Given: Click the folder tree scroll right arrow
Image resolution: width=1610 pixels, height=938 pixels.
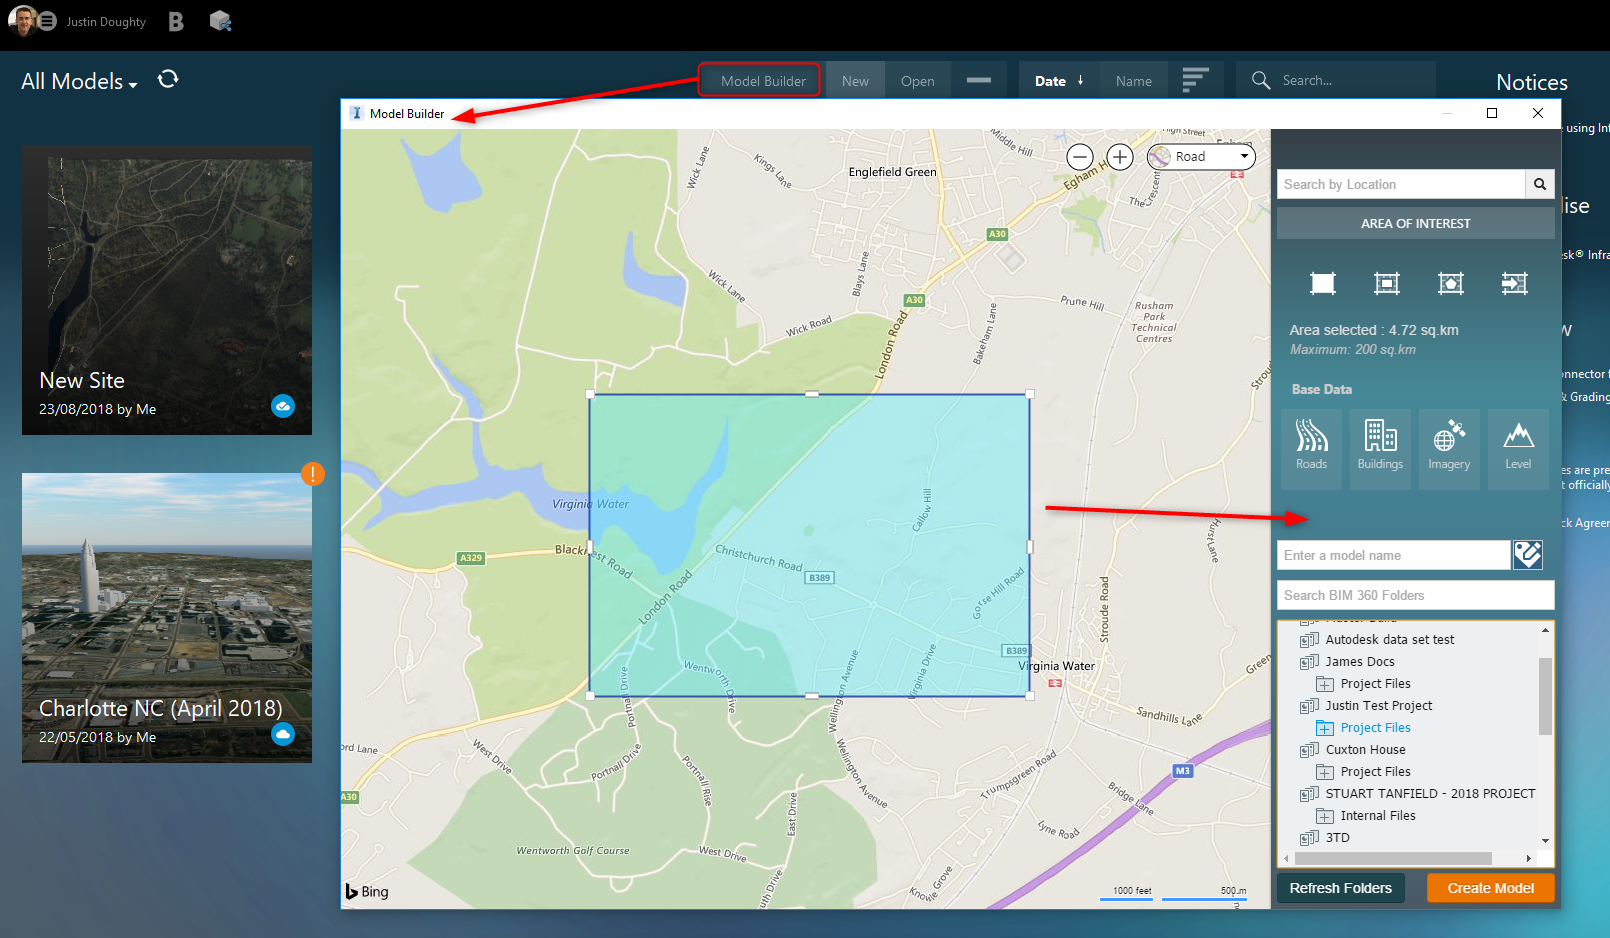Looking at the screenshot, I should coord(1528,858).
